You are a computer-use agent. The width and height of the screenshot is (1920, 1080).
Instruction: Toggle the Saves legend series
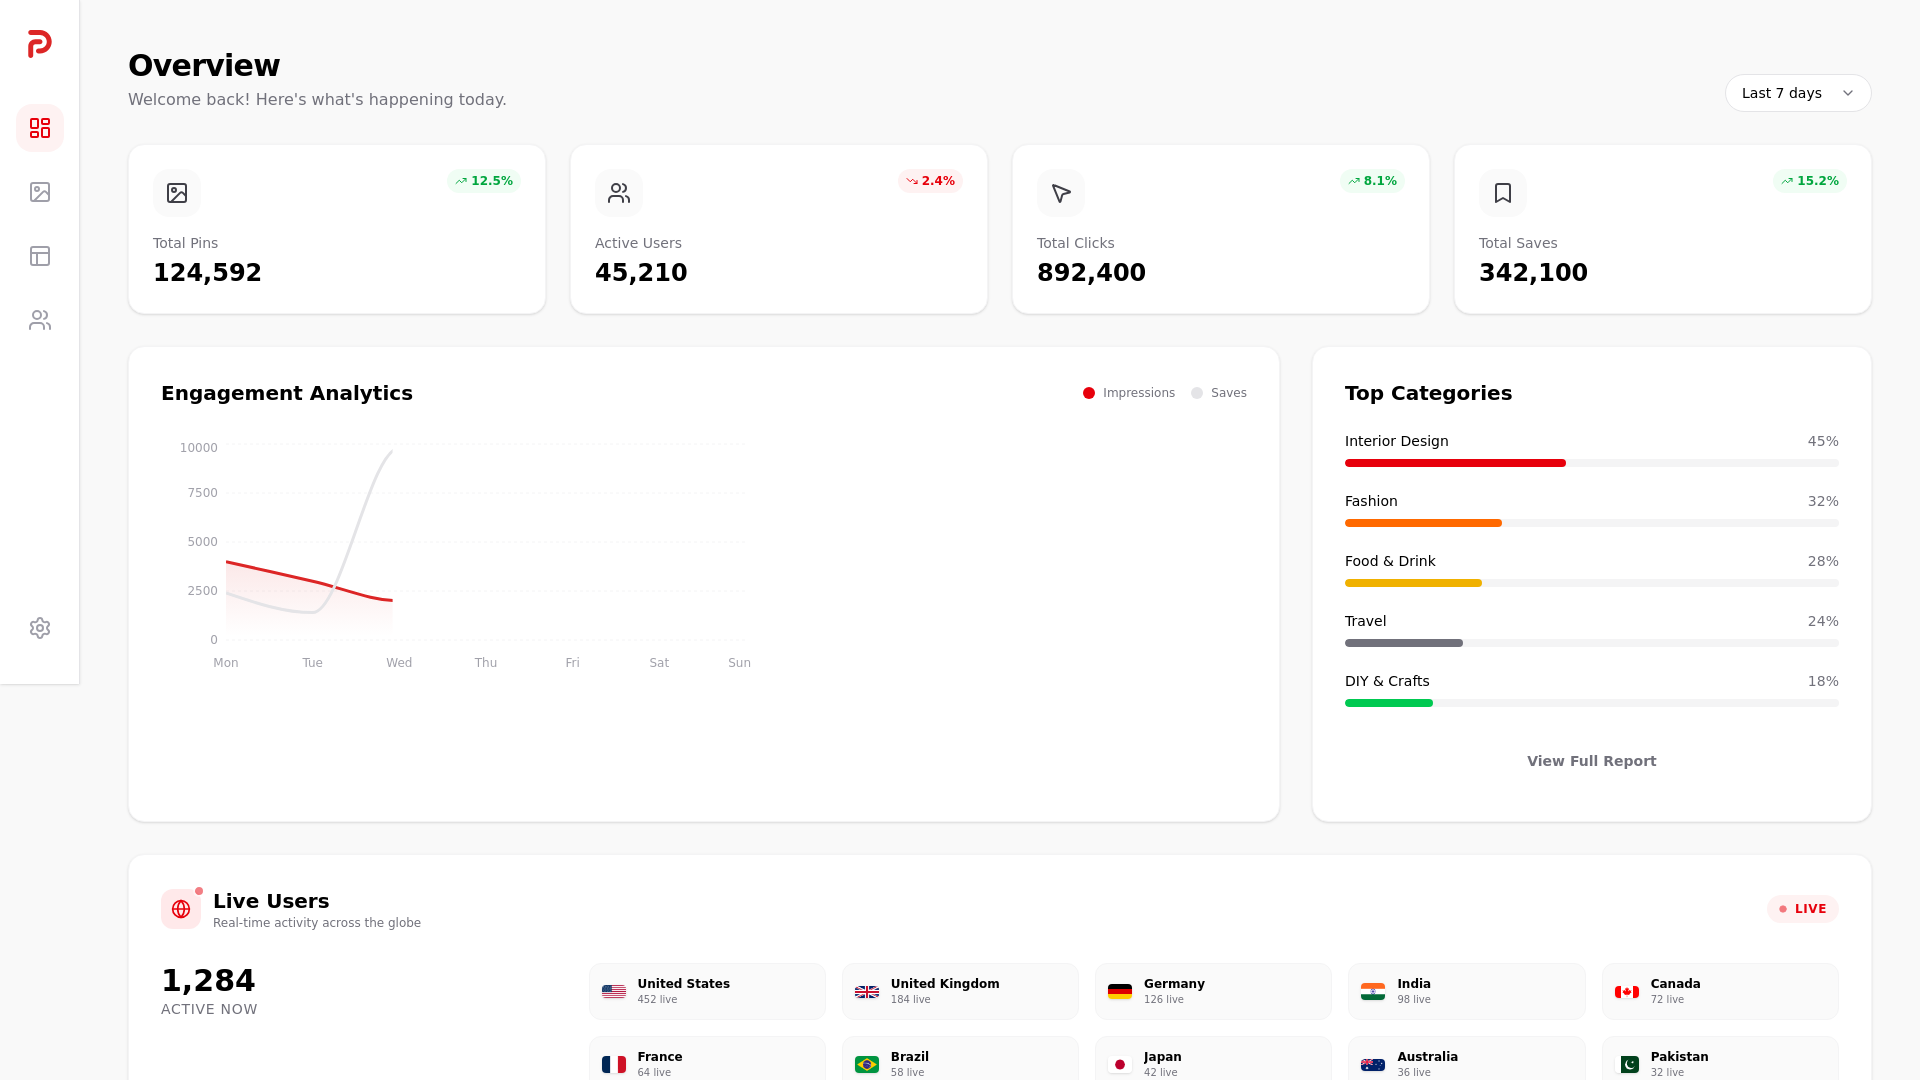1219,393
